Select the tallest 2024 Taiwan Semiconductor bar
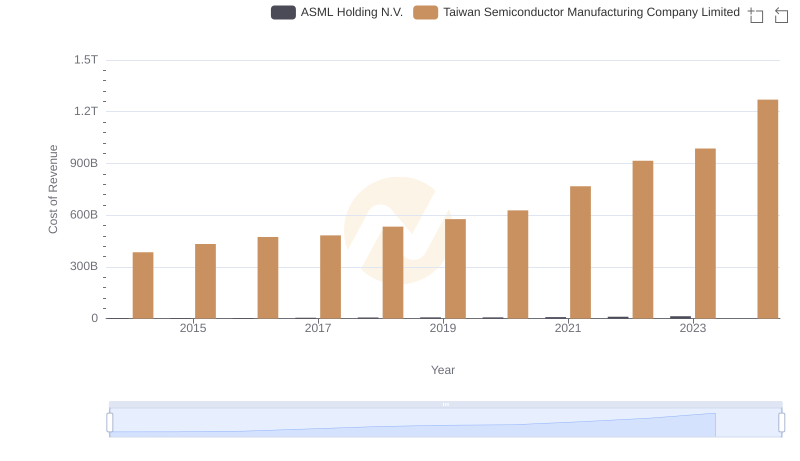The height and width of the screenshot is (461, 800). click(x=768, y=209)
